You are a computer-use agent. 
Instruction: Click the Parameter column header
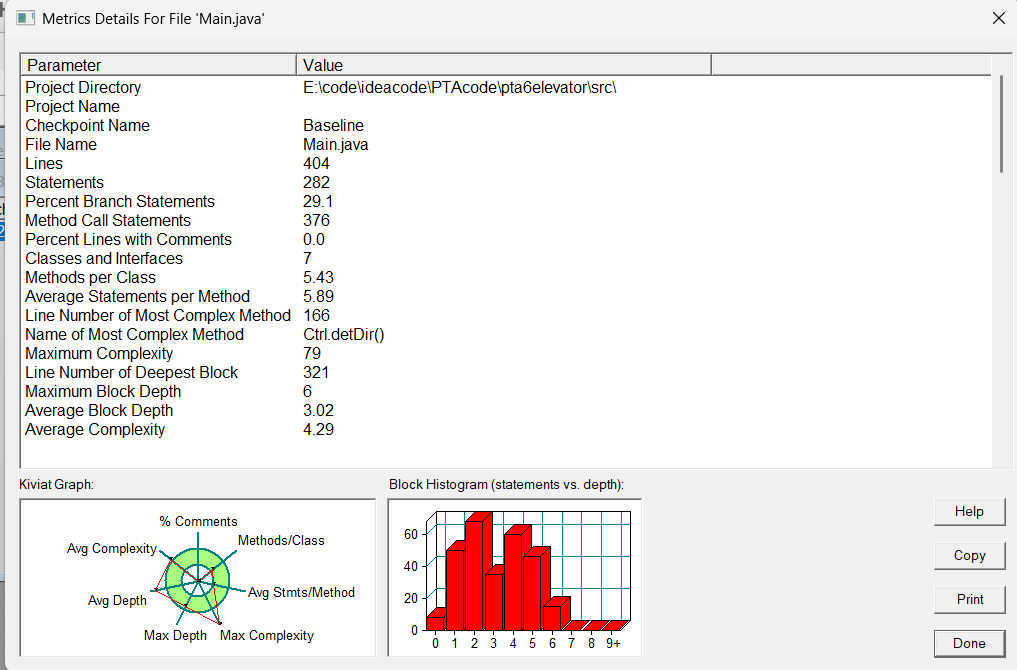click(x=159, y=66)
